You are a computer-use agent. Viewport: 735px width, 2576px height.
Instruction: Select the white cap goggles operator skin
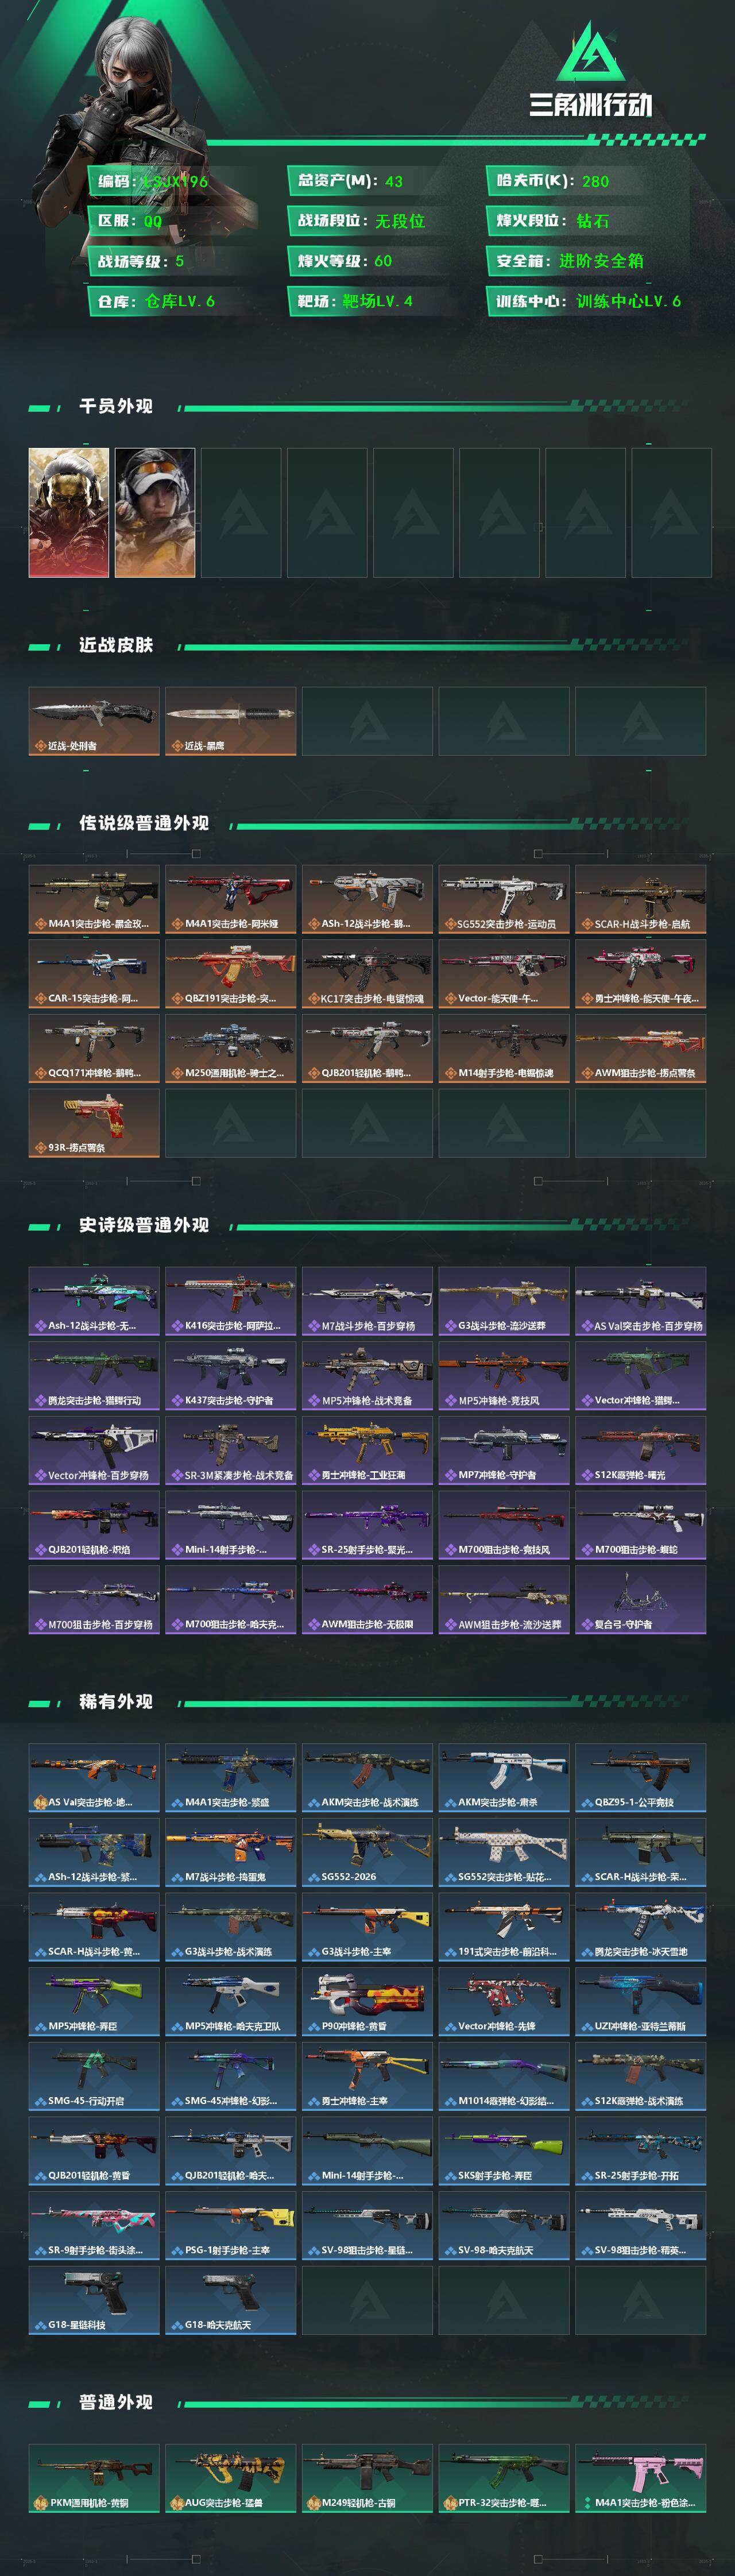click(155, 512)
